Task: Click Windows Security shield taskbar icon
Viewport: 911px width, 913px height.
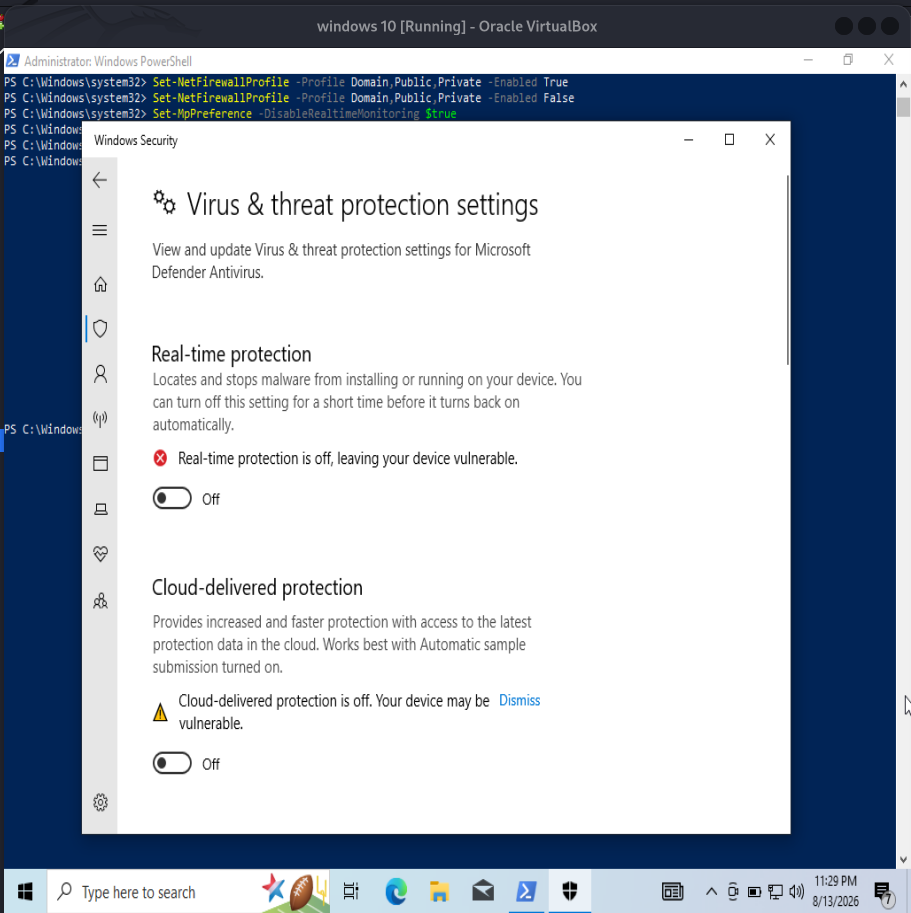Action: [570, 891]
